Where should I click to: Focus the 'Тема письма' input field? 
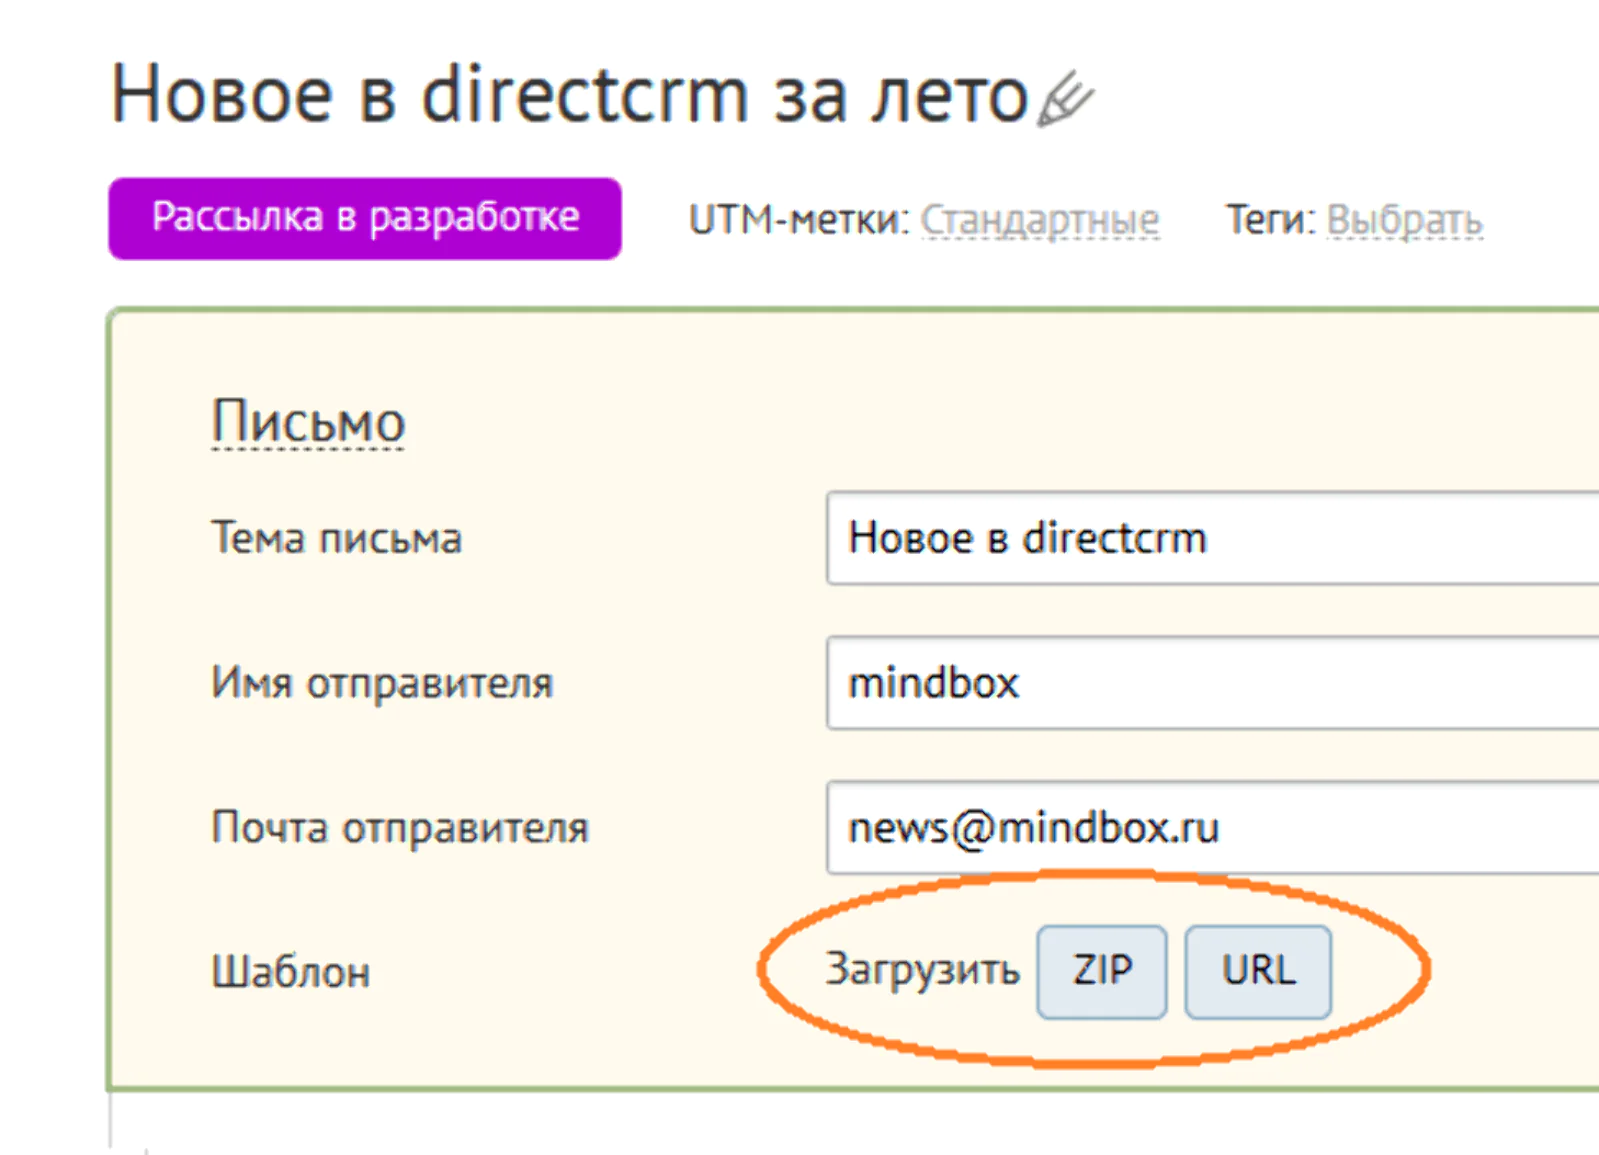pos(1212,538)
